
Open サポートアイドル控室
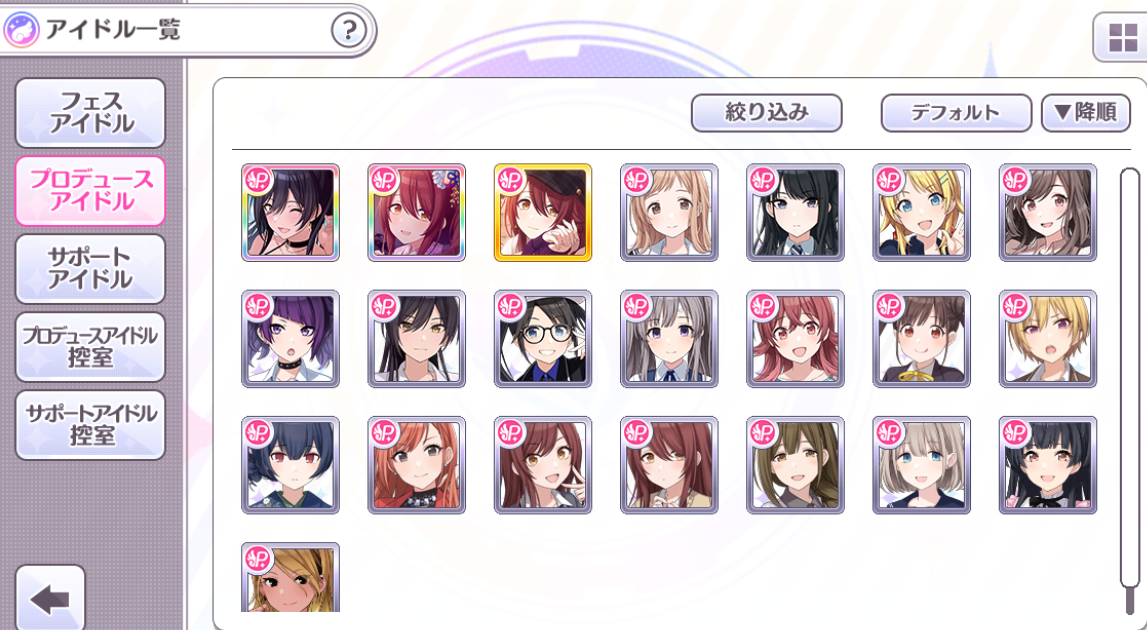click(x=91, y=424)
